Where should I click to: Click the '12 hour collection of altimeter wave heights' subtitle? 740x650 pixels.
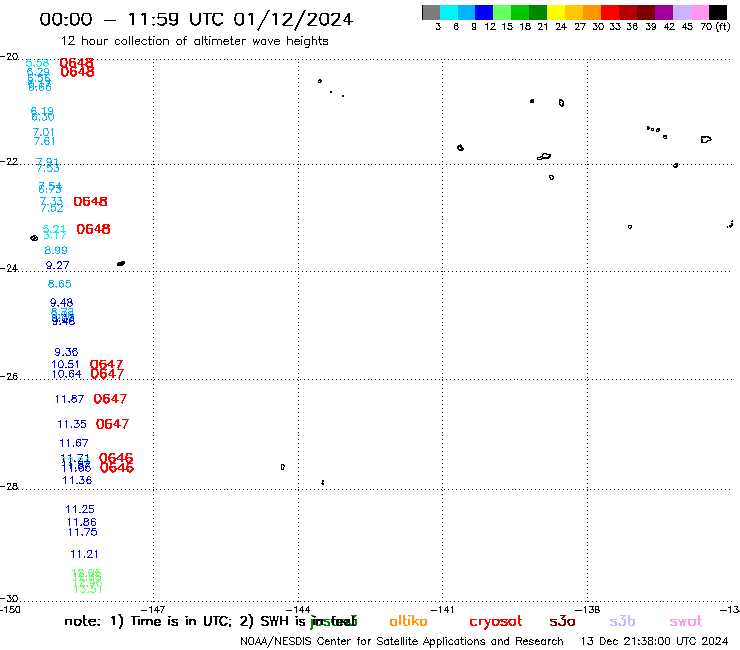tap(194, 41)
